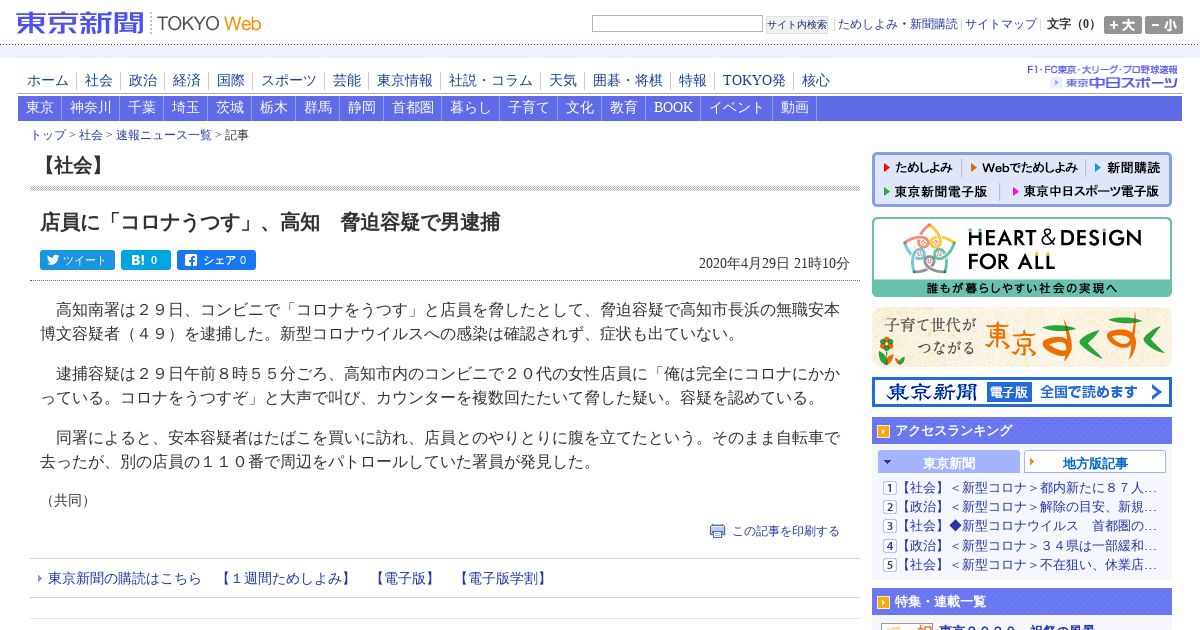Open 【電子版学割】 link below article
The height and width of the screenshot is (630, 1200).
[x=503, y=578]
